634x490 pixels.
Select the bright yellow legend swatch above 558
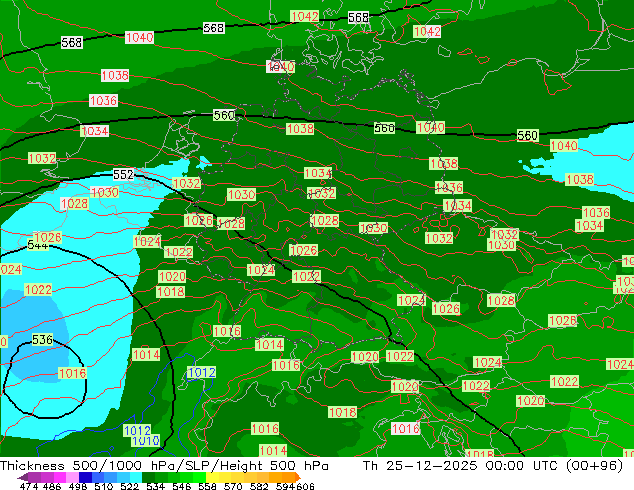(212, 477)
